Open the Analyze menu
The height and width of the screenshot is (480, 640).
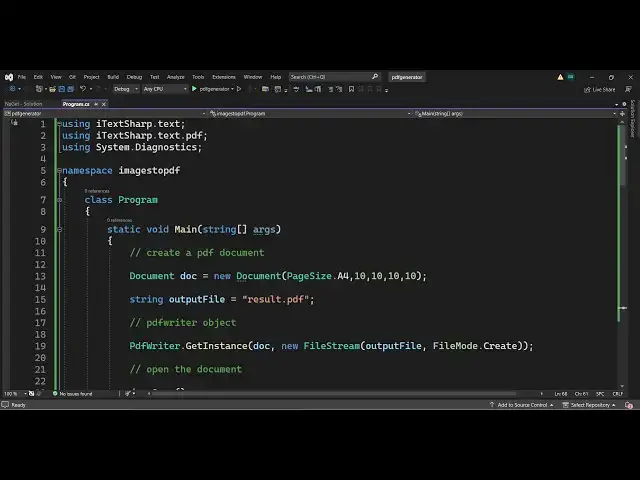point(176,77)
